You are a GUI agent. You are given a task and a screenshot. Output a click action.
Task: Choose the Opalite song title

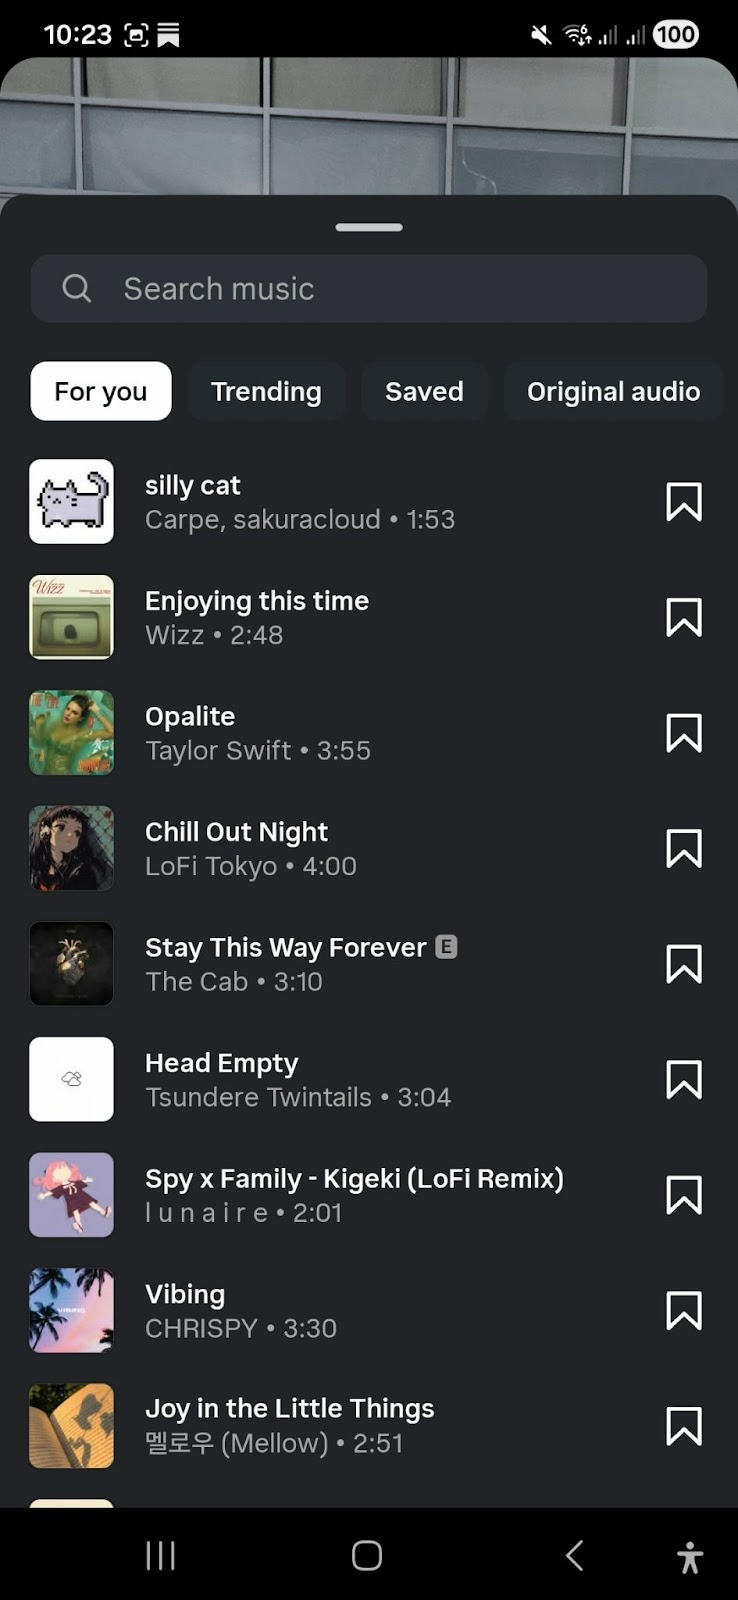tap(190, 717)
